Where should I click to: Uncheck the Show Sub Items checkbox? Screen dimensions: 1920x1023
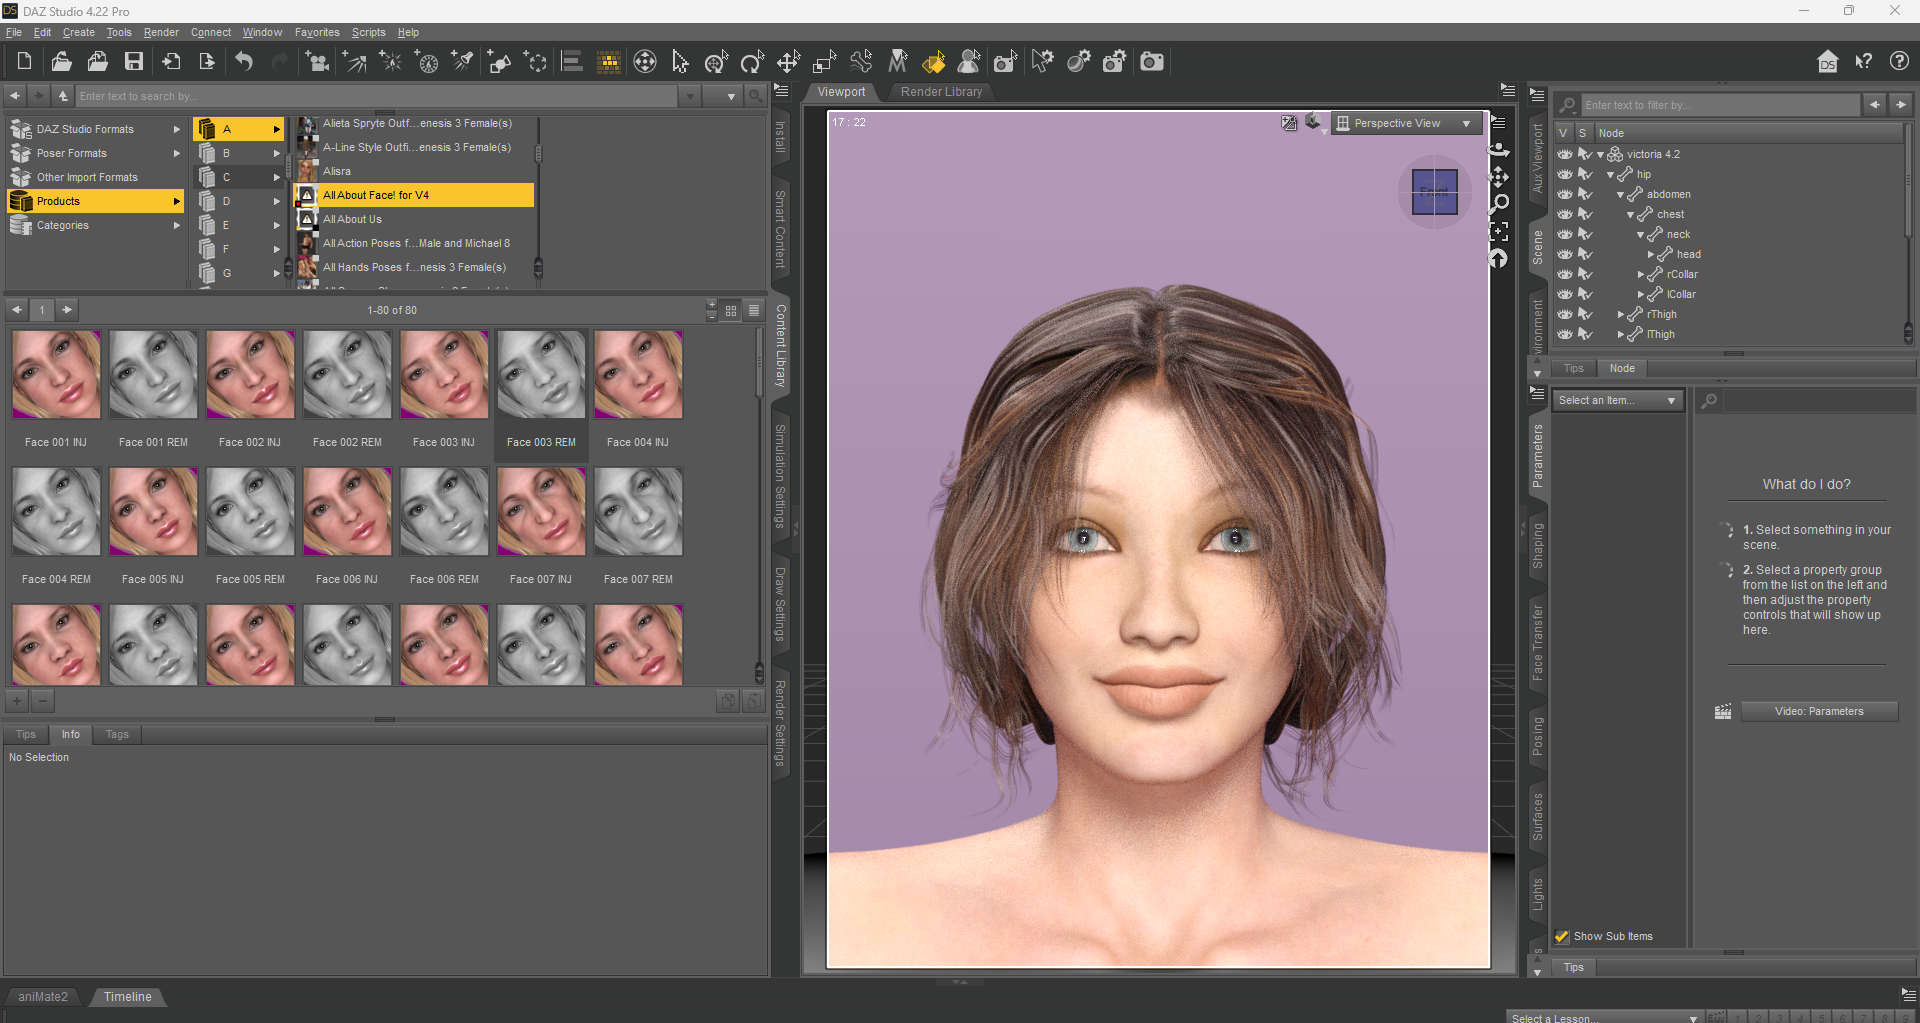coord(1562,937)
